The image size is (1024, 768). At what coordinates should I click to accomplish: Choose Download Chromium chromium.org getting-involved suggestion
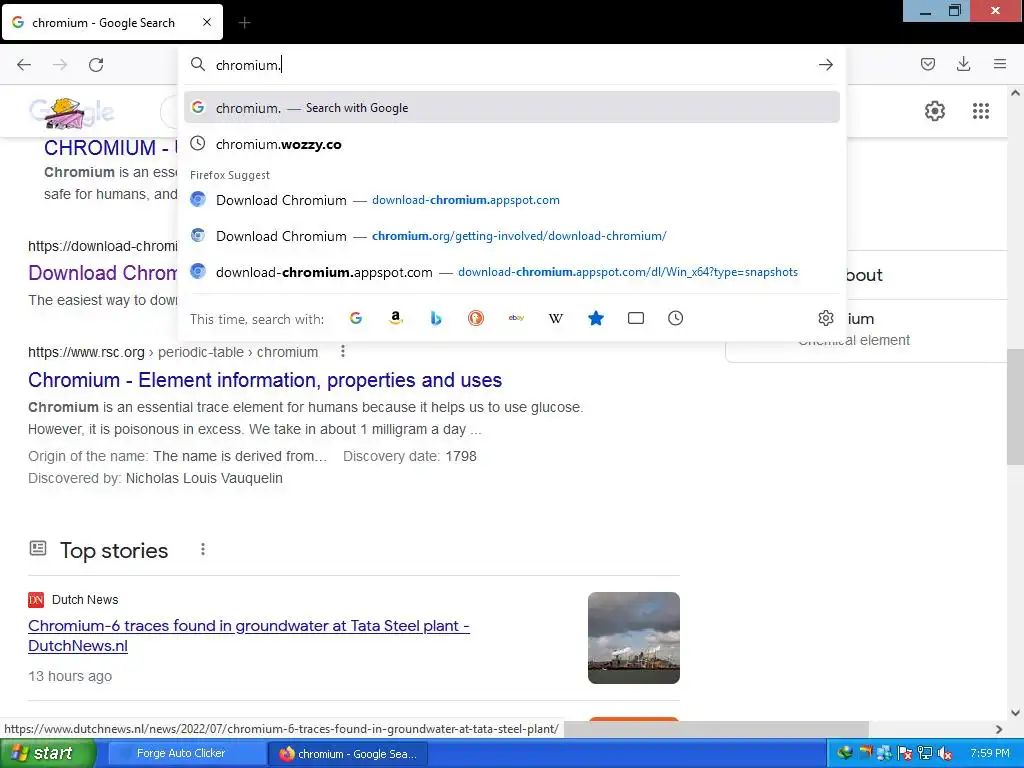tap(512, 236)
